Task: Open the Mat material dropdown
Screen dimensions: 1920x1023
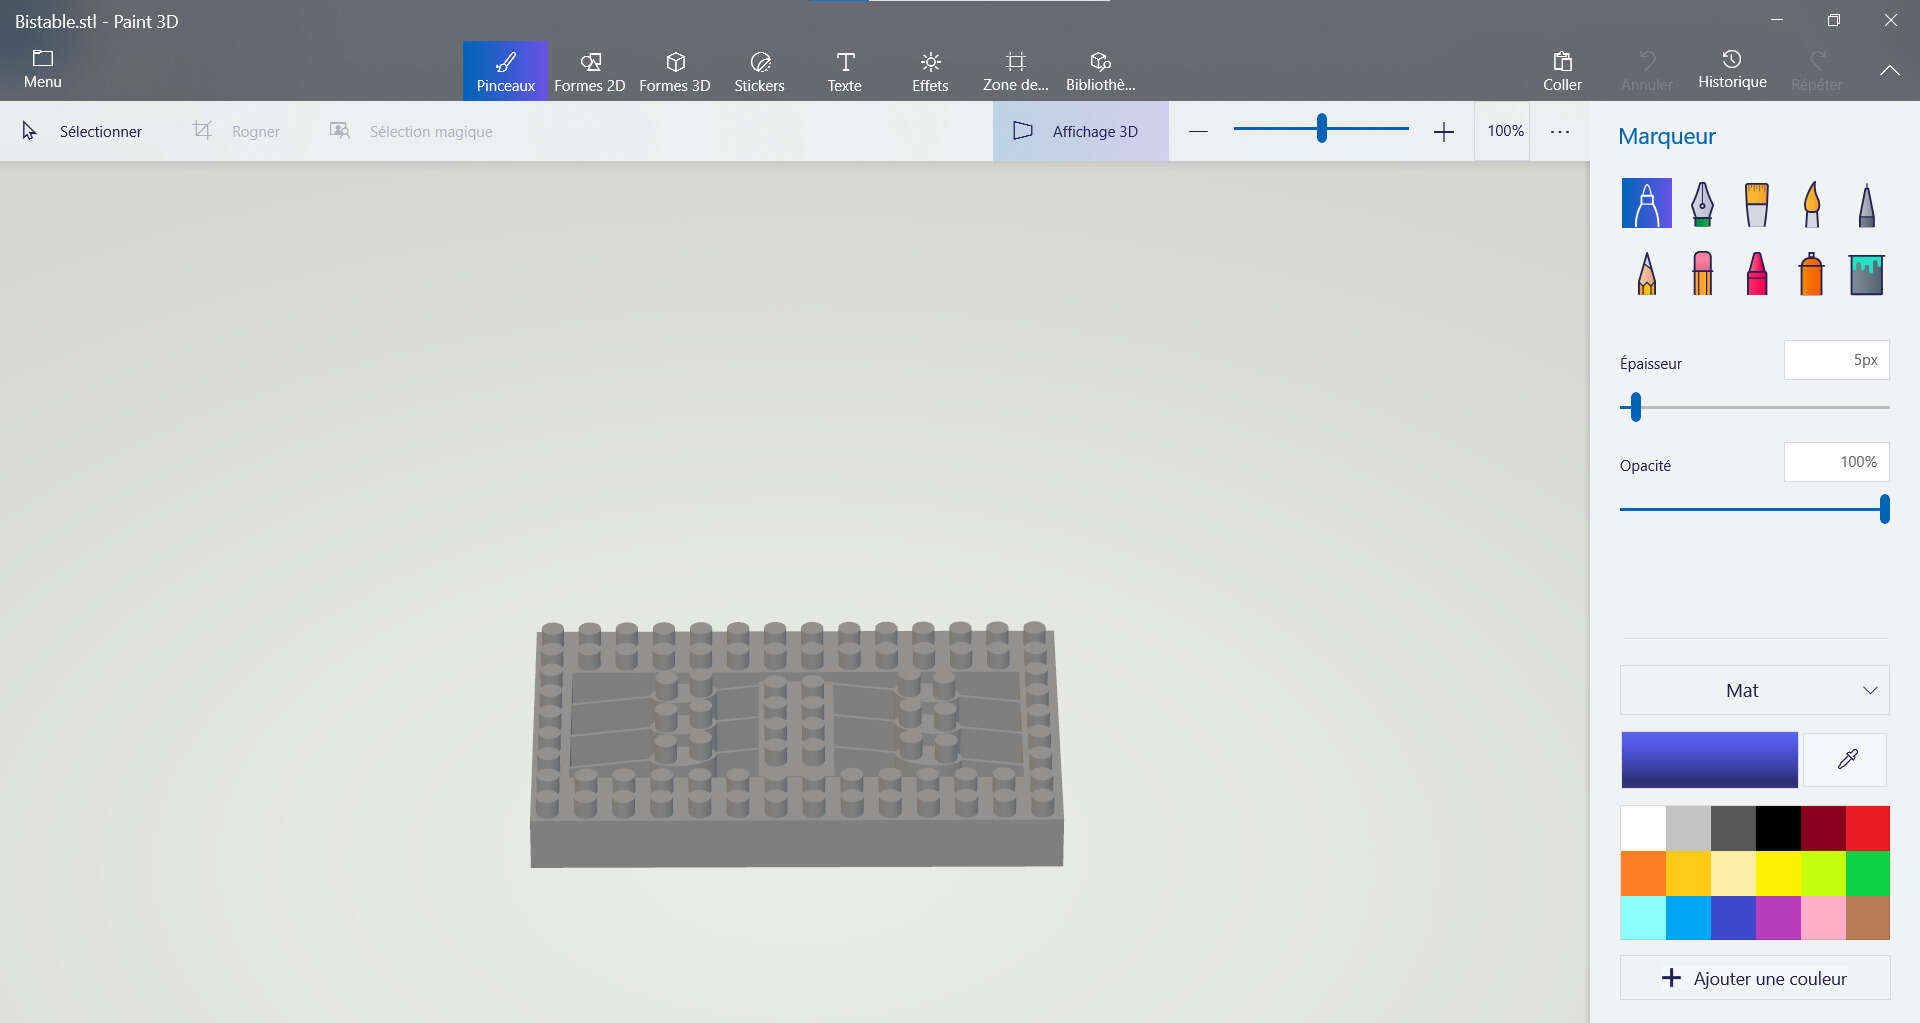Action: click(x=1754, y=690)
